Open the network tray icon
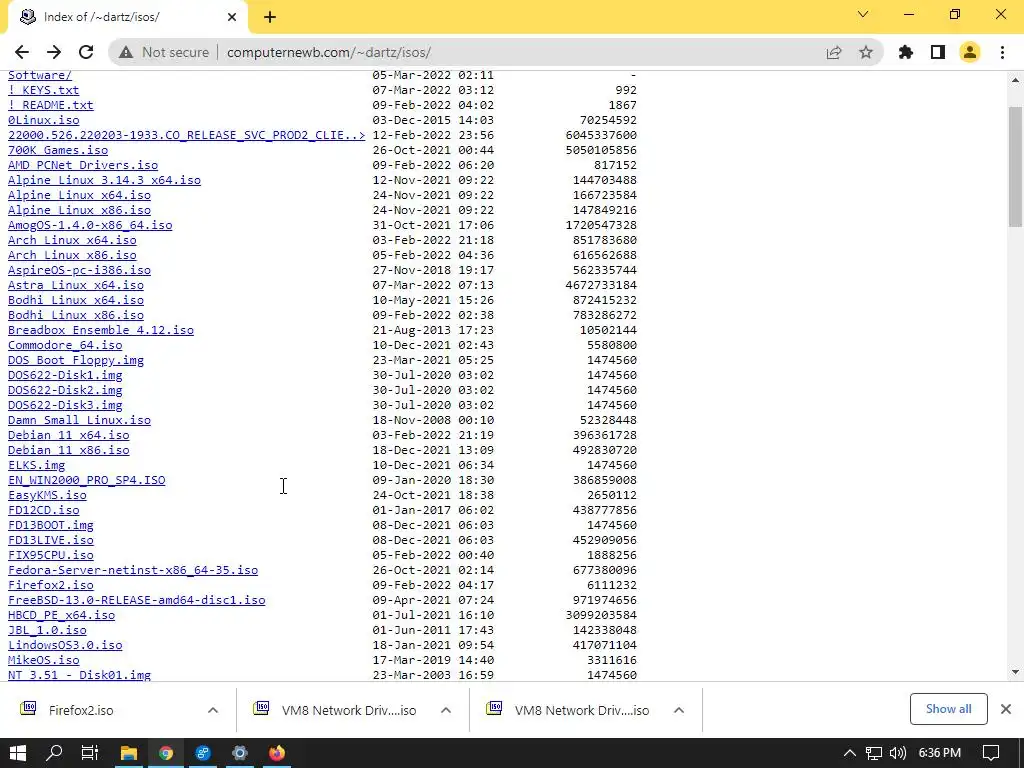1024x768 pixels. (874, 753)
